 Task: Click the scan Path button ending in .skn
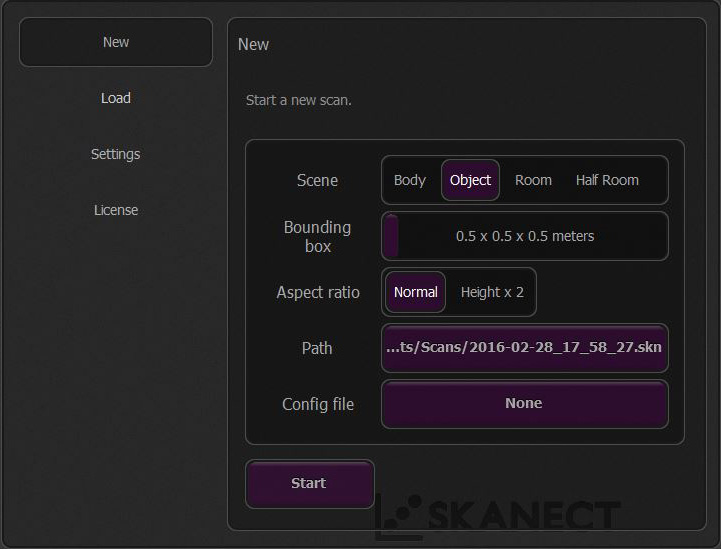click(x=525, y=348)
